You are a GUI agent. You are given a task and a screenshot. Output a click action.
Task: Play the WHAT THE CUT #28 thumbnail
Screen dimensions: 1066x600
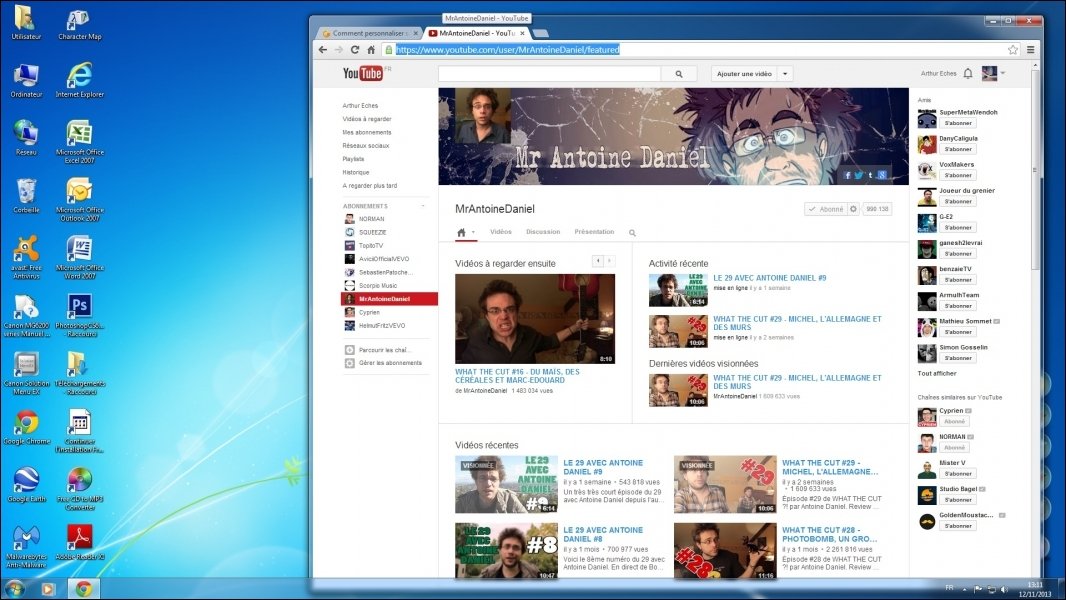click(725, 551)
